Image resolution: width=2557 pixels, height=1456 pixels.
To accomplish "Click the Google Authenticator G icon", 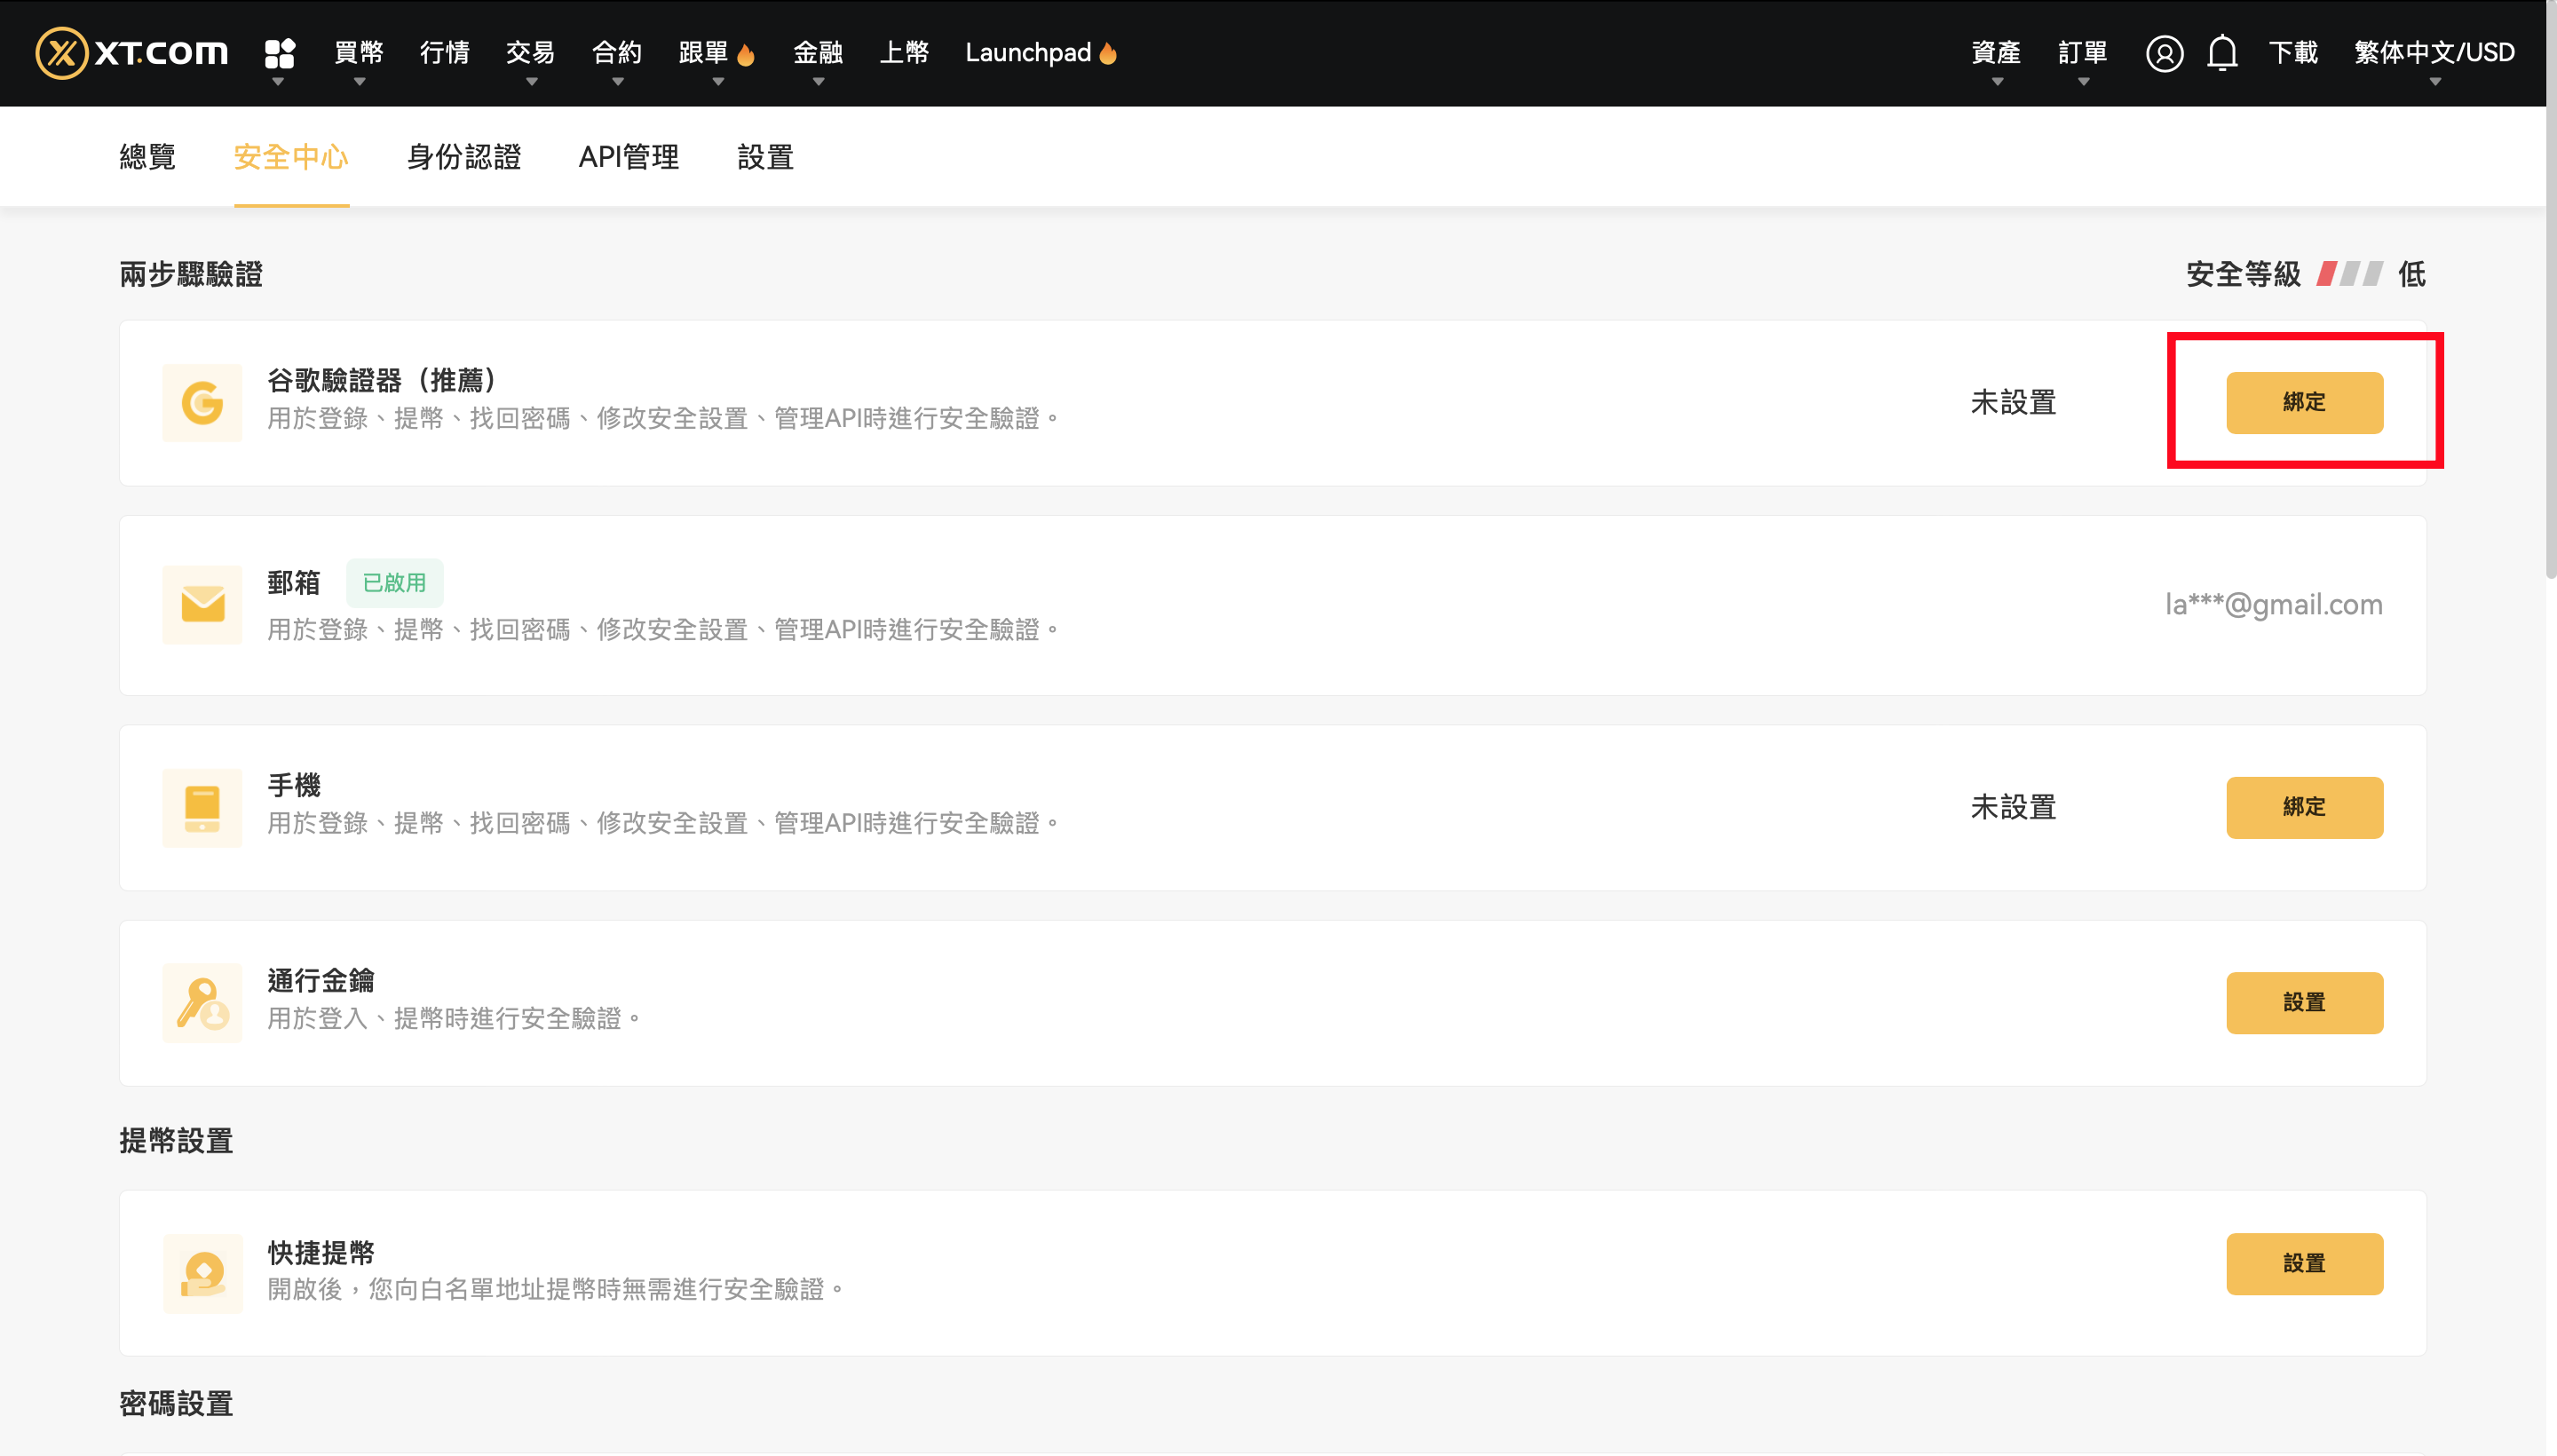I will coord(202,403).
